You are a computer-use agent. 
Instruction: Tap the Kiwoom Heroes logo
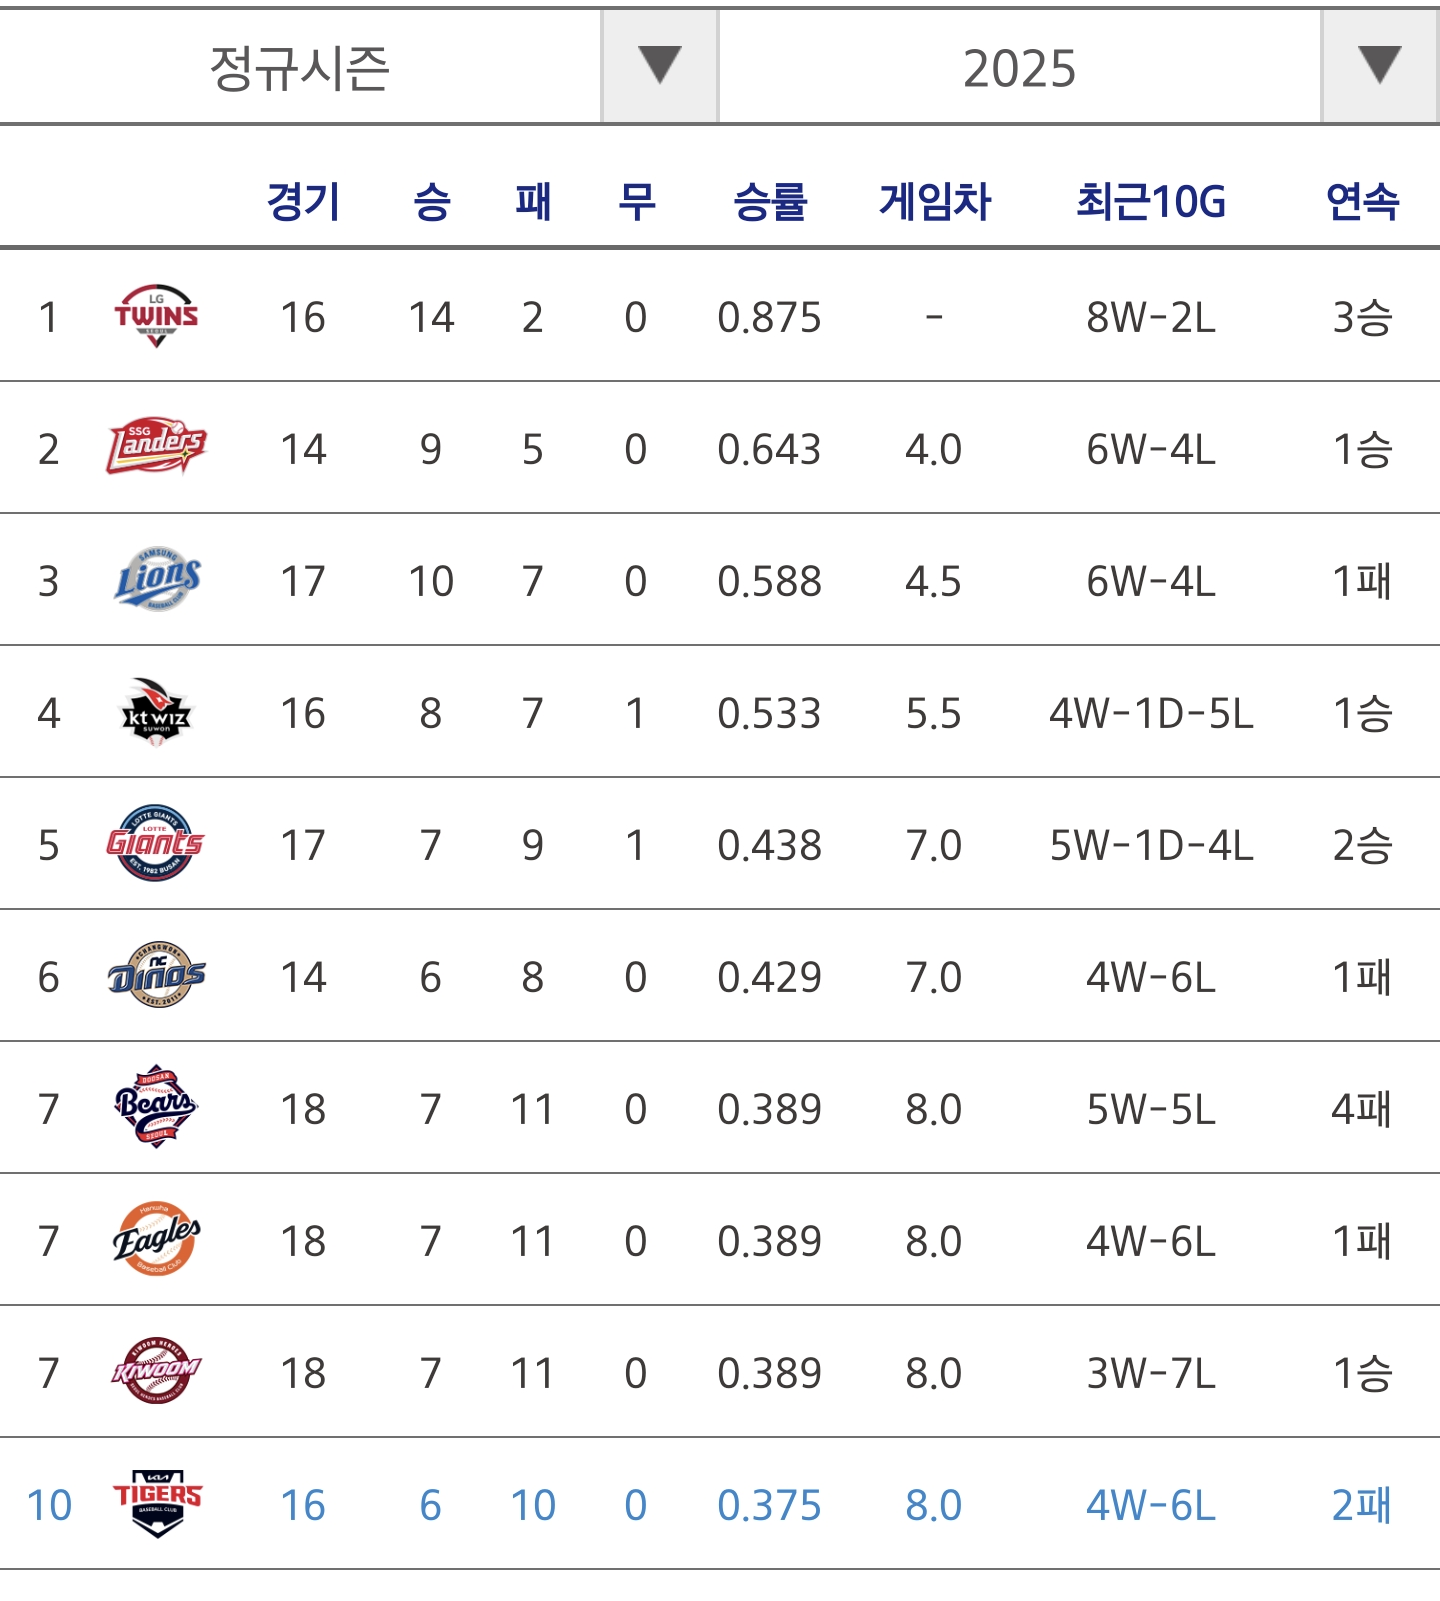click(x=156, y=1372)
